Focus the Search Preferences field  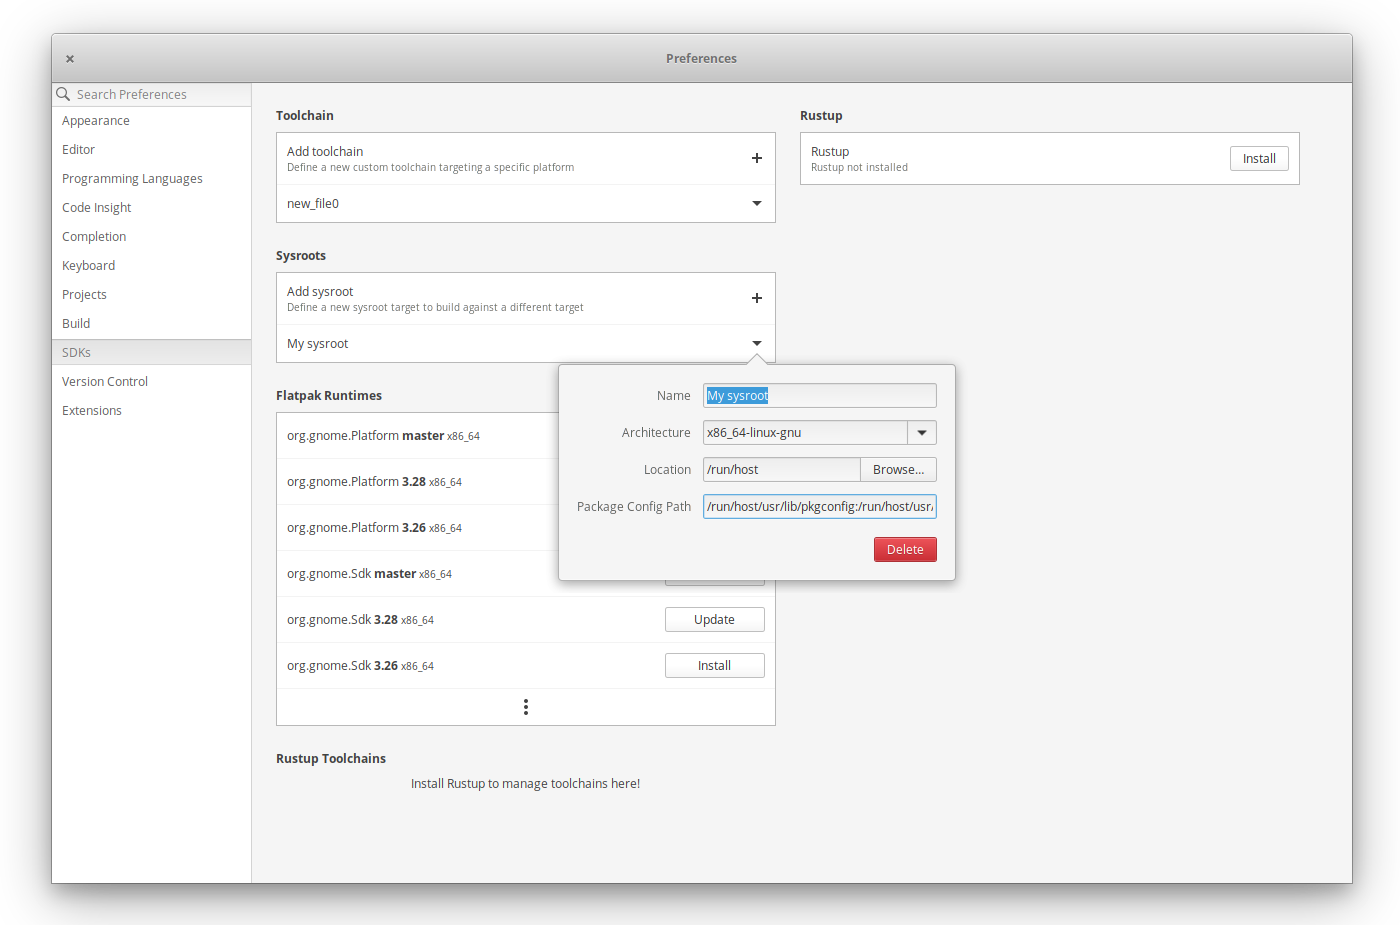(x=152, y=94)
